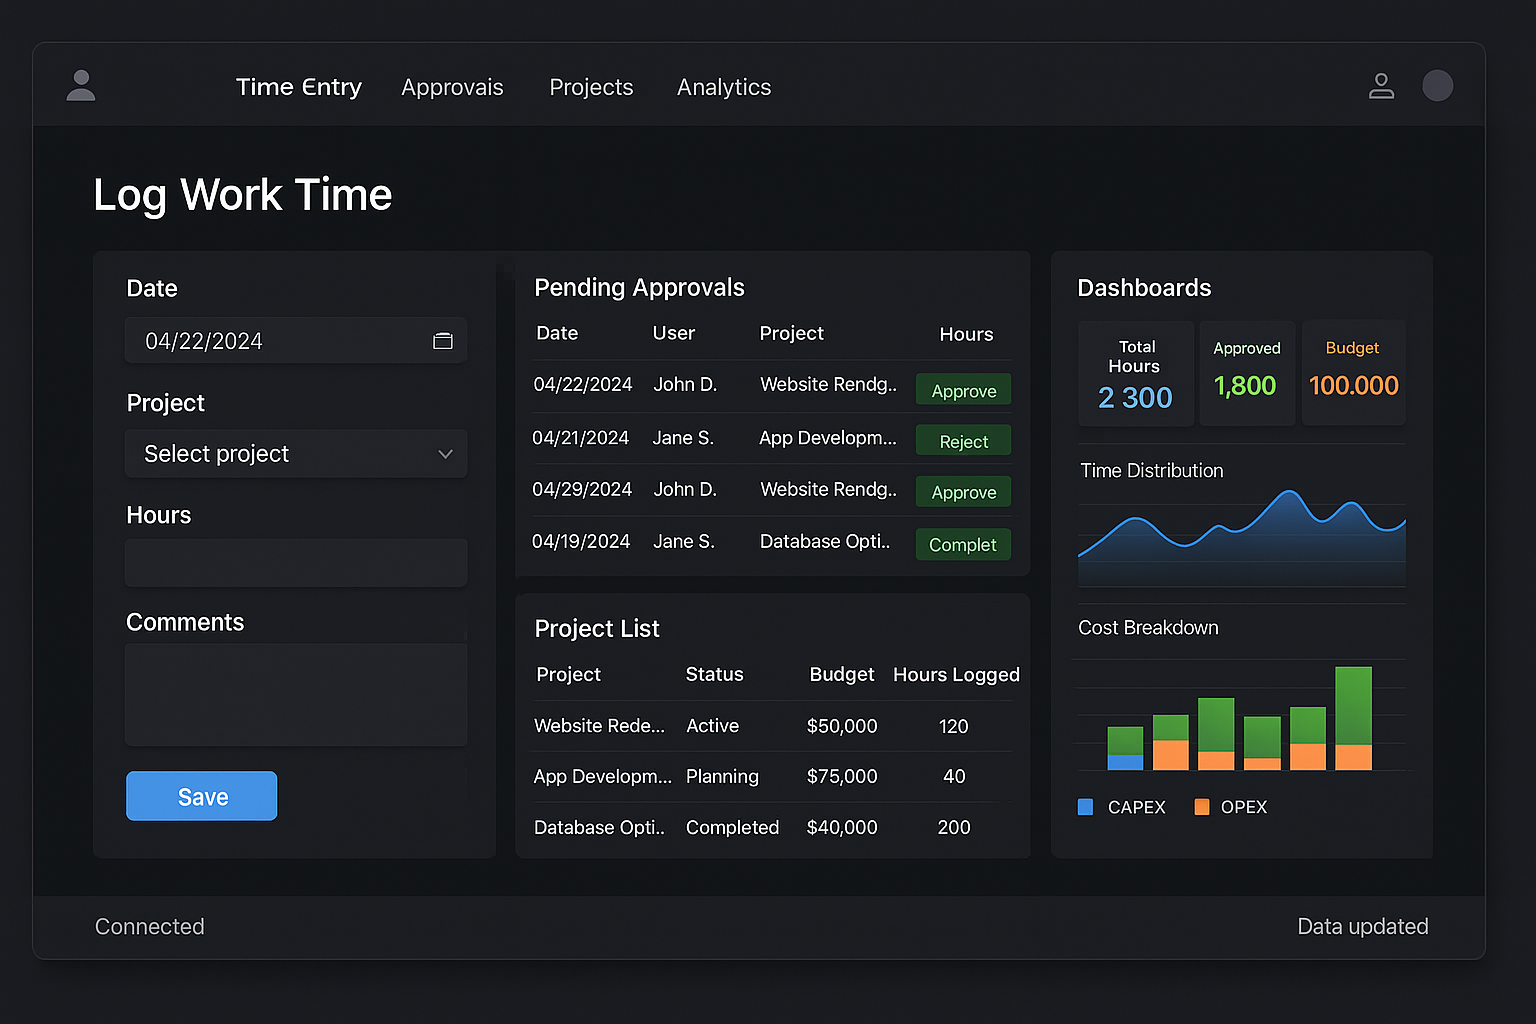Screen dimensions: 1536x1024
Task: Click the chevron arrow in Project field
Action: (445, 454)
